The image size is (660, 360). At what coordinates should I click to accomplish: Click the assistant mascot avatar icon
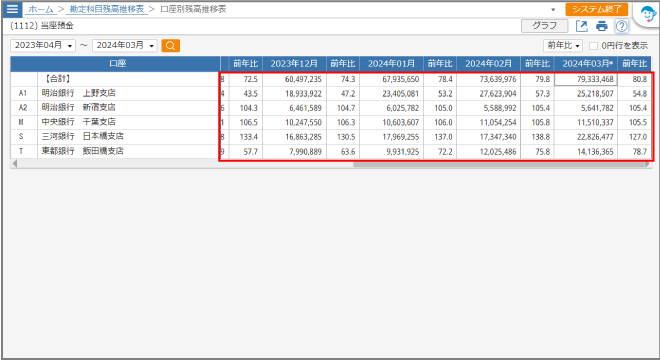click(x=648, y=14)
